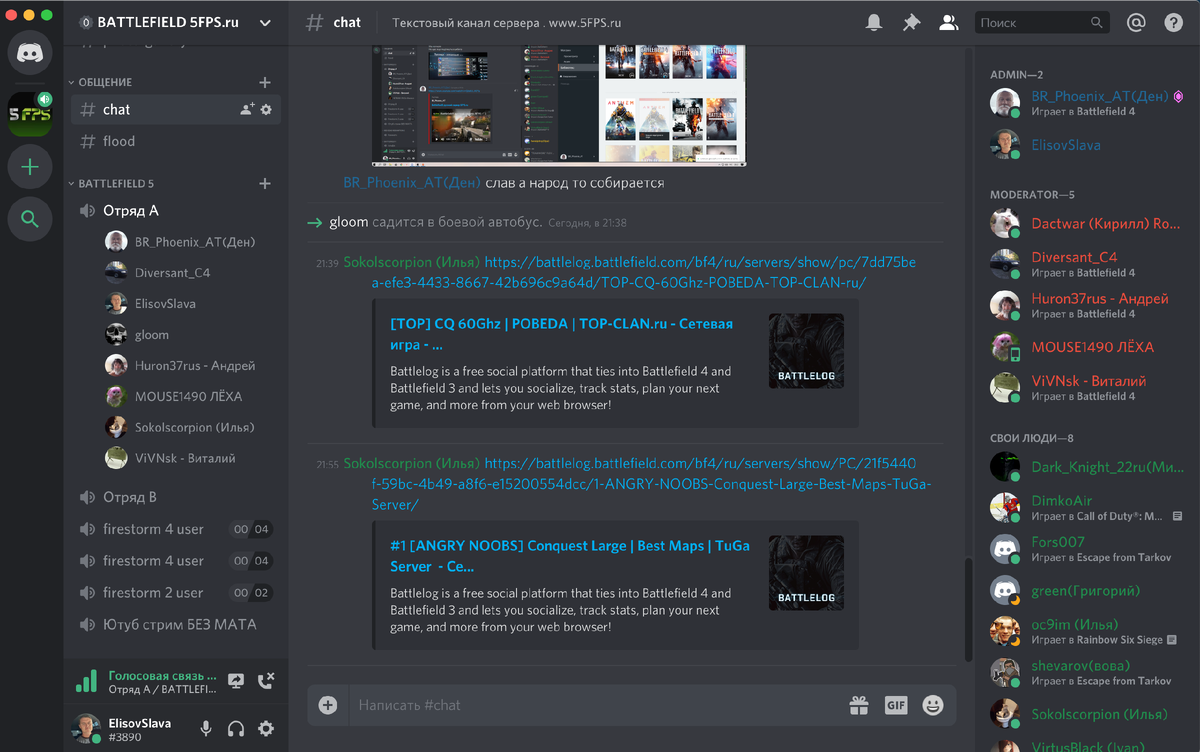Screen dimensions: 1200x752
Task: Start screen share in voice panel
Action: [x=236, y=681]
